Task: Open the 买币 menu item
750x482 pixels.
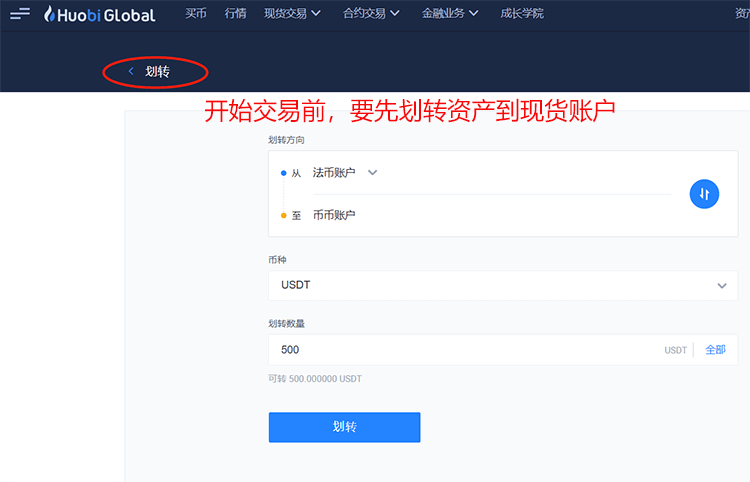Action: click(x=196, y=13)
